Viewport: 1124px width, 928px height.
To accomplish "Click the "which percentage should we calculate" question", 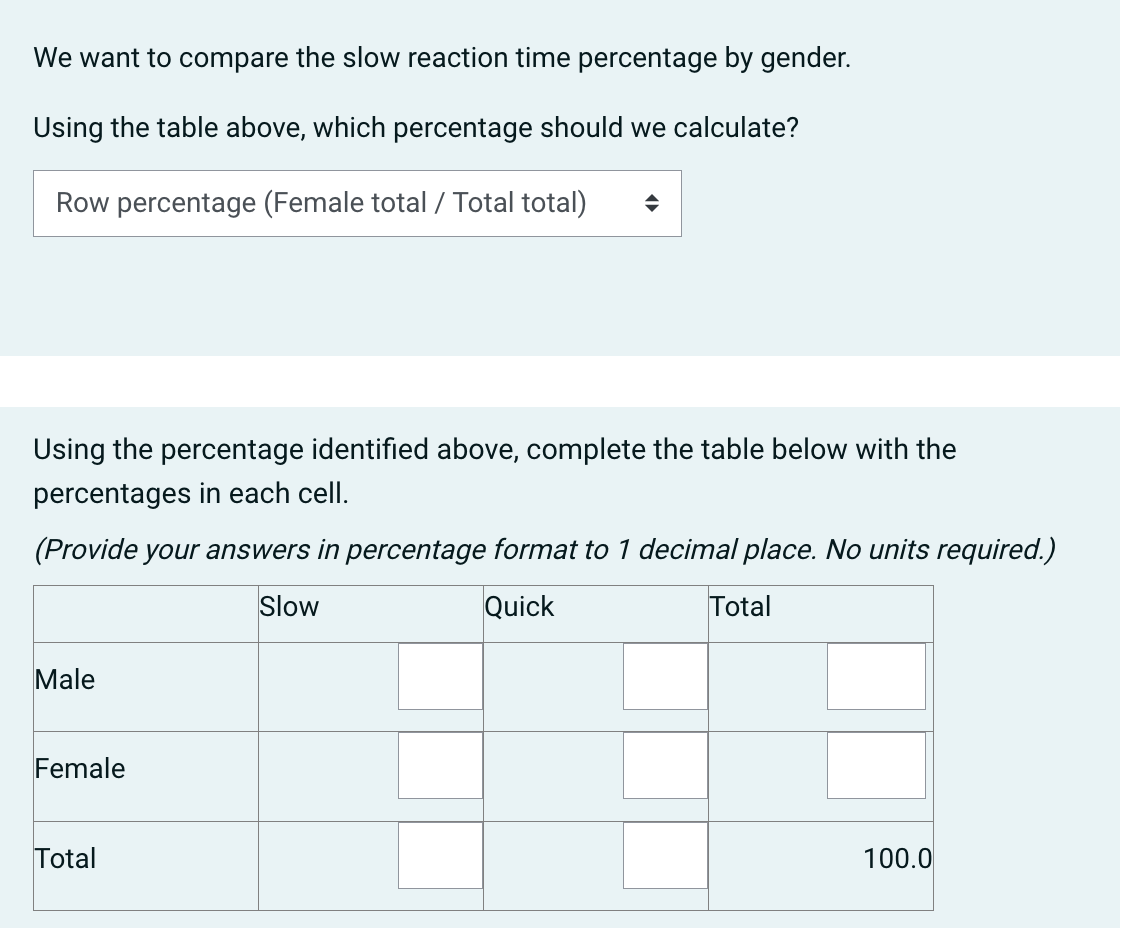I will (x=416, y=129).
